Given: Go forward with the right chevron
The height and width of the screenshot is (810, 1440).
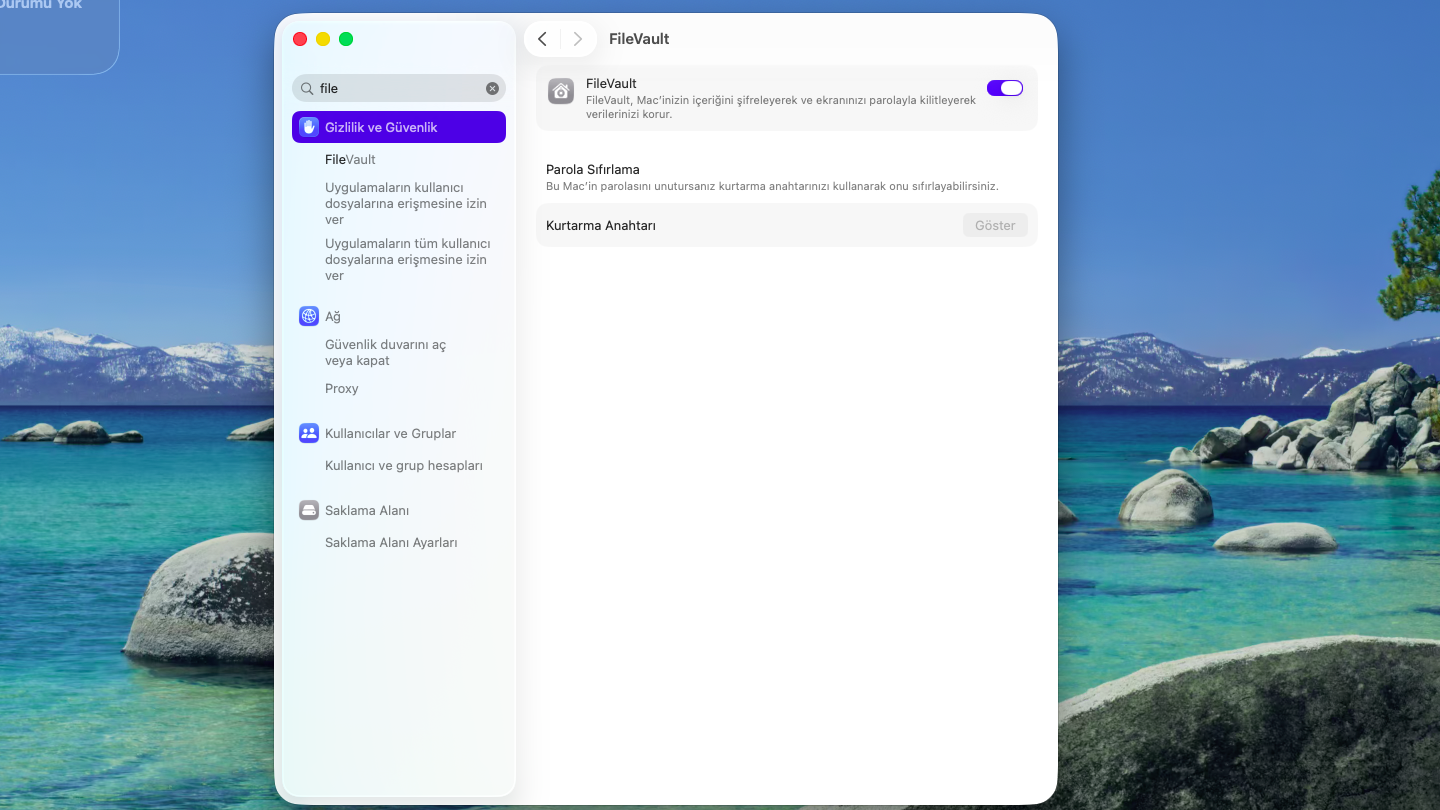Looking at the screenshot, I should (x=578, y=39).
